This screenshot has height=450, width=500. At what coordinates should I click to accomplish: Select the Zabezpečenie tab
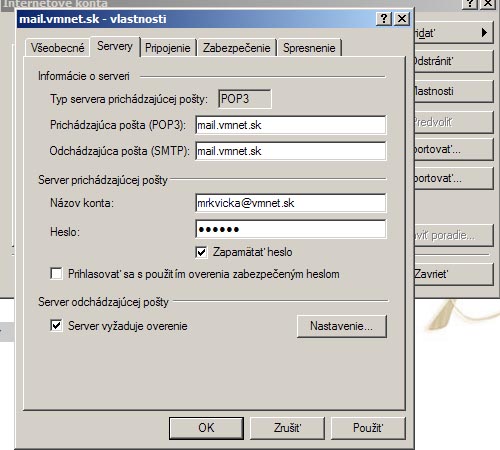coord(237,48)
